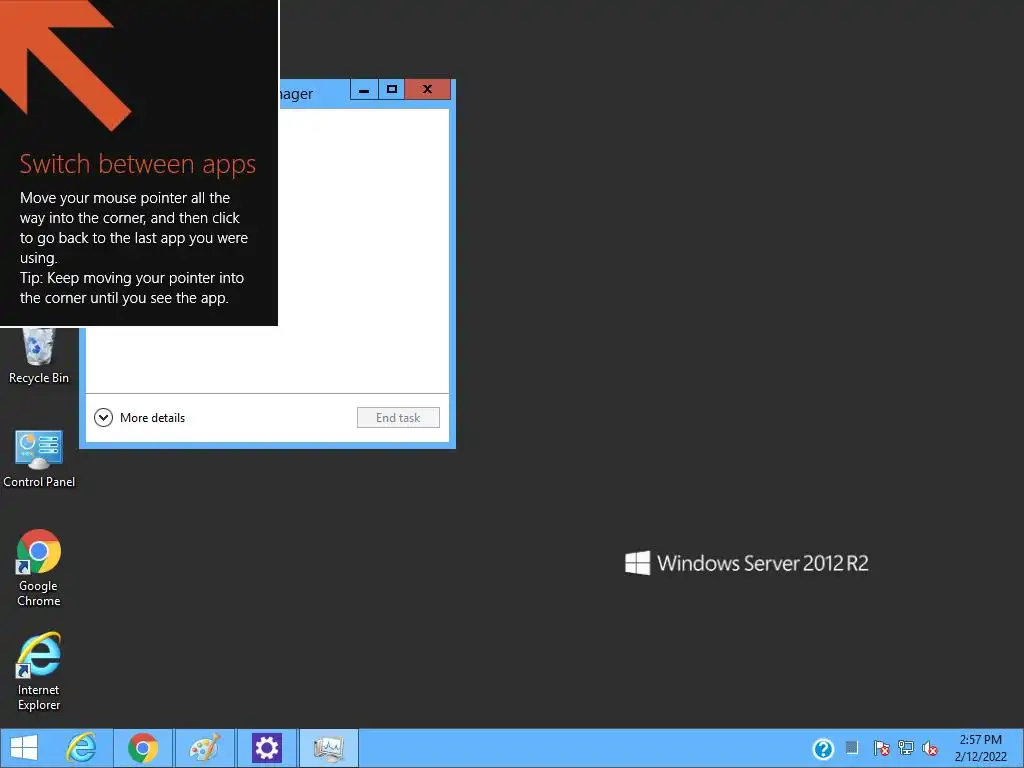Viewport: 1024px width, 768px height.
Task: Open the Paint app on the taskbar
Action: 204,748
